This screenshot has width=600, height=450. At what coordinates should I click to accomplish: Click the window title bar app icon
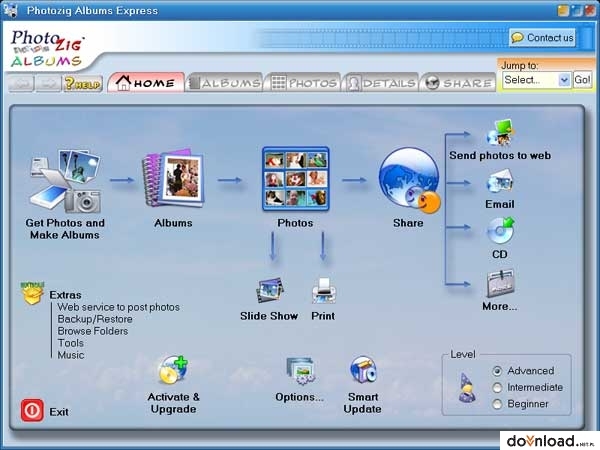click(x=11, y=10)
